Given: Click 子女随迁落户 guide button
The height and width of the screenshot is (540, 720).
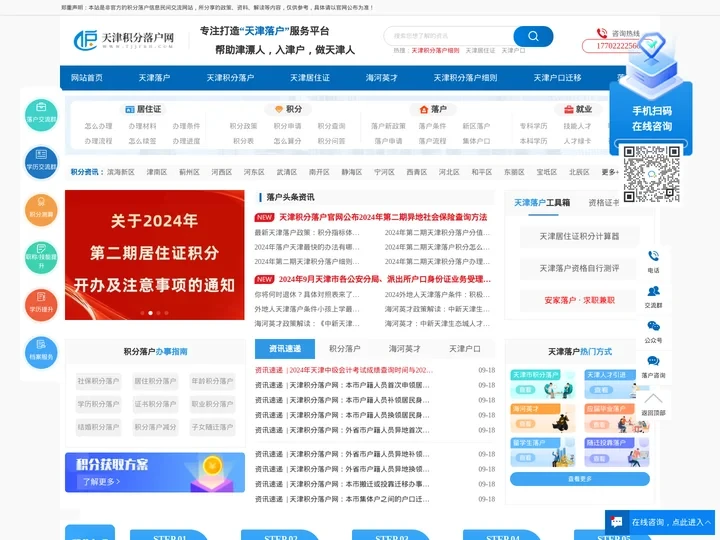Looking at the screenshot, I should [212, 427].
